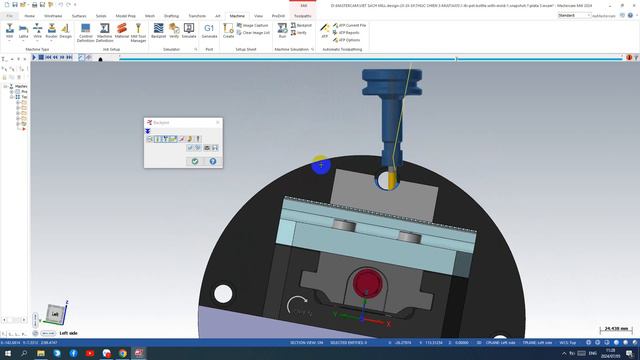This screenshot has height=360, width=640.
Task: Play the backplot simulation
Action: (34, 58)
